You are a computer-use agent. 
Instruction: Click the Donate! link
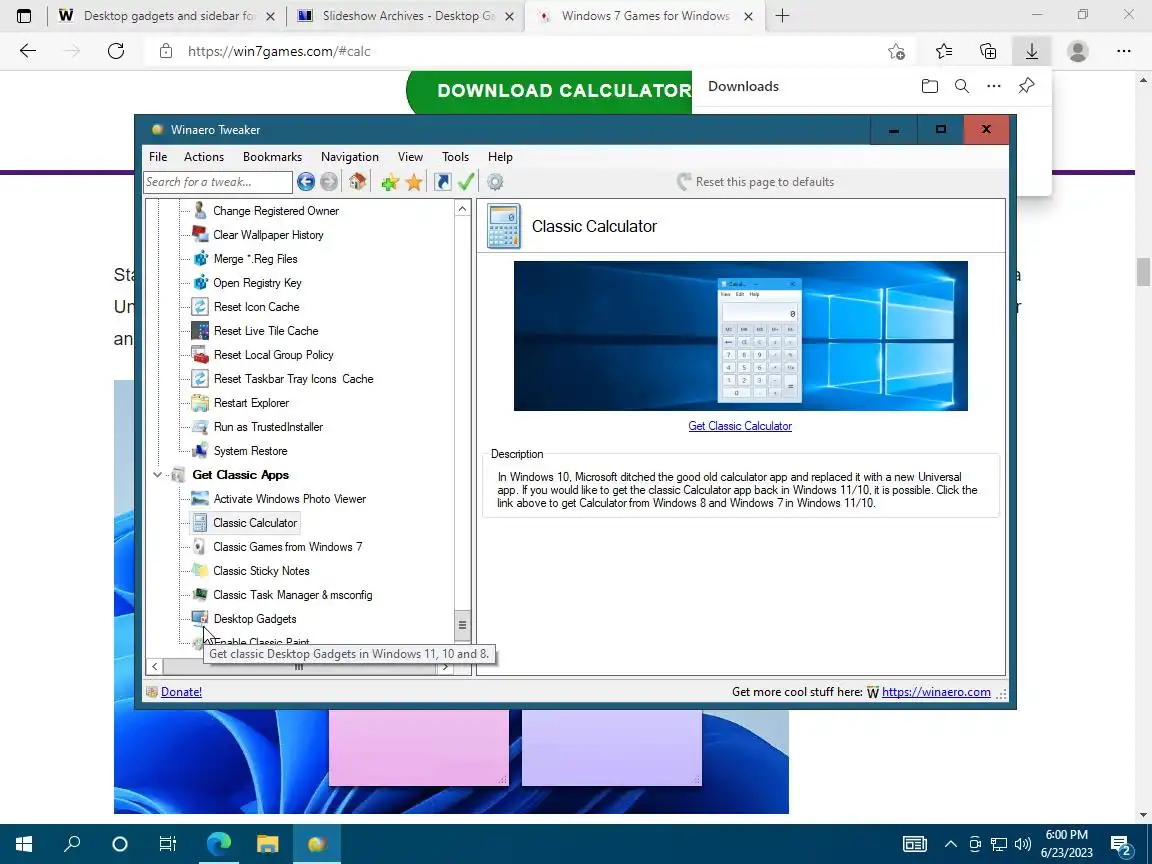pos(181,692)
